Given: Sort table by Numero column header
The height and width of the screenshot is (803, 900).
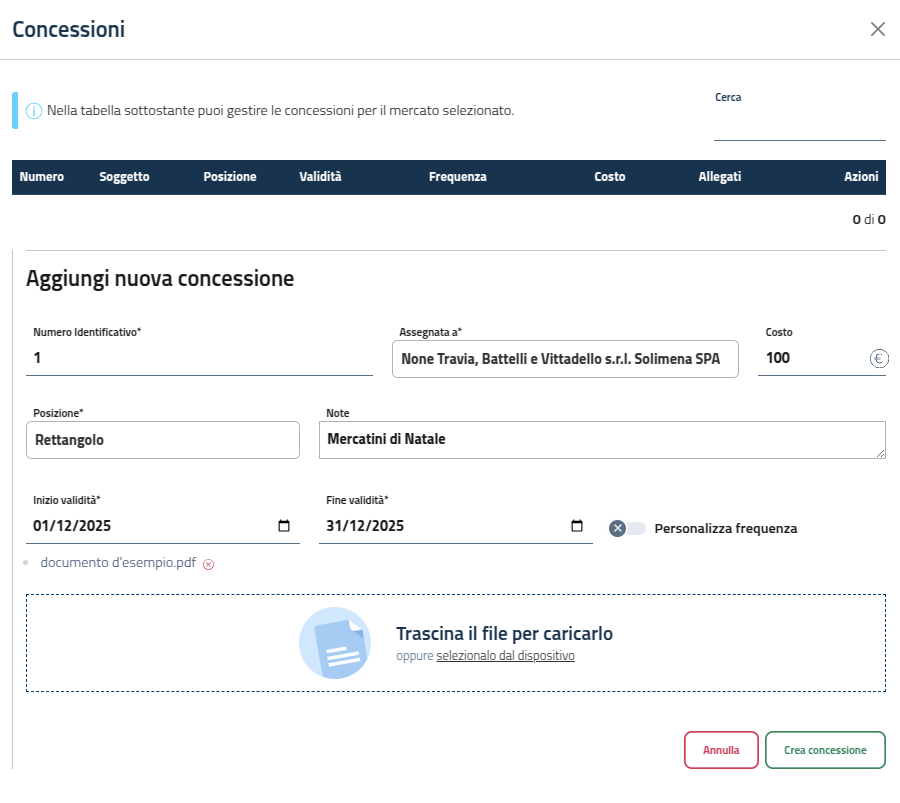Looking at the screenshot, I should click(x=42, y=177).
